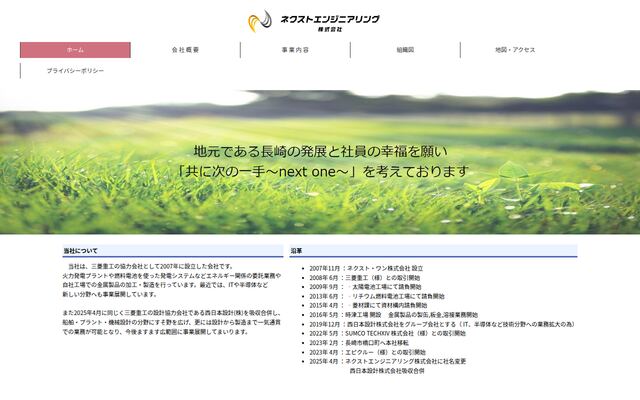Click paragraph starting また2025年4月に同じく三菱重工

coord(171,322)
